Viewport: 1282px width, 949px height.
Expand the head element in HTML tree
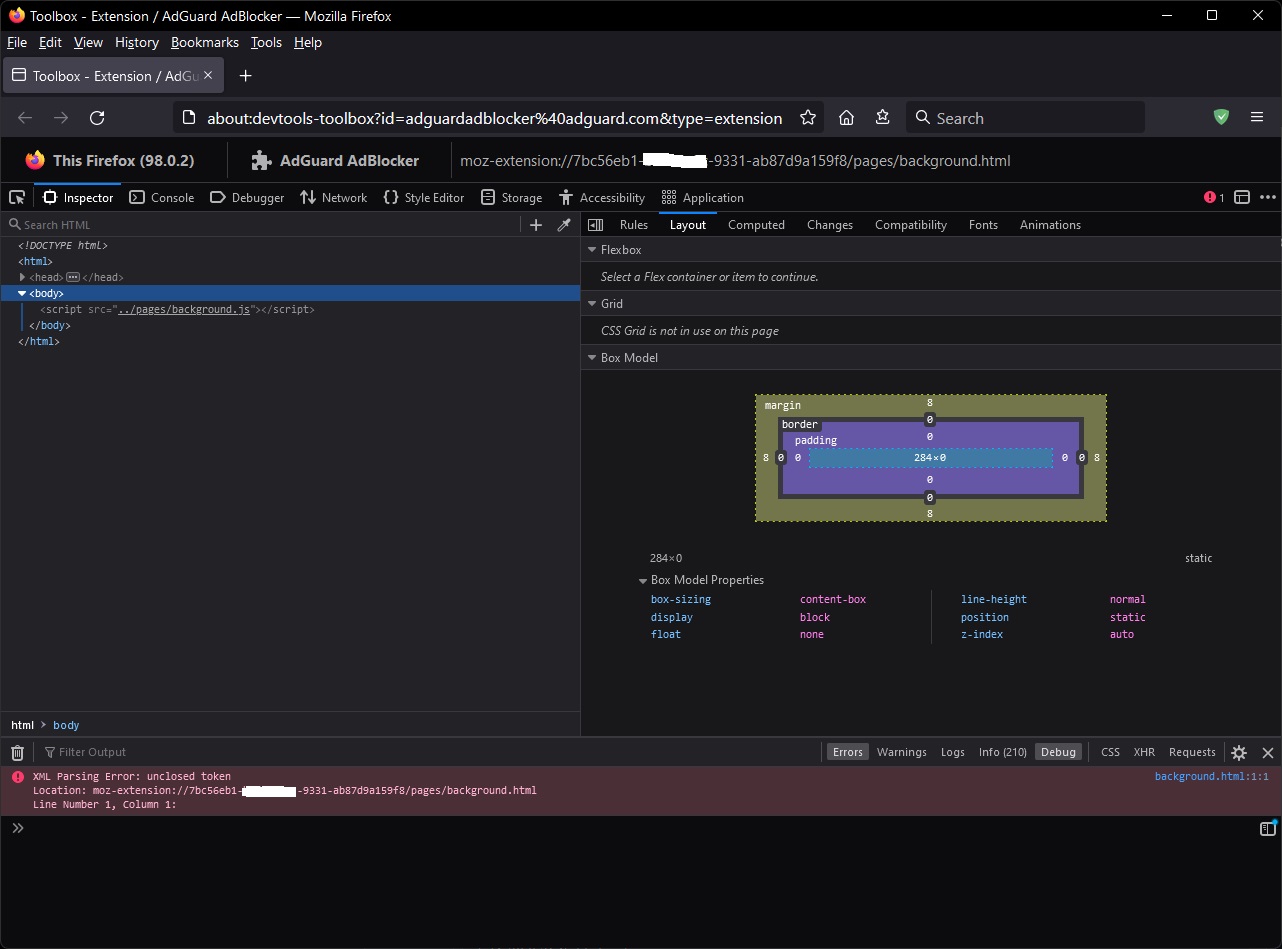23,277
